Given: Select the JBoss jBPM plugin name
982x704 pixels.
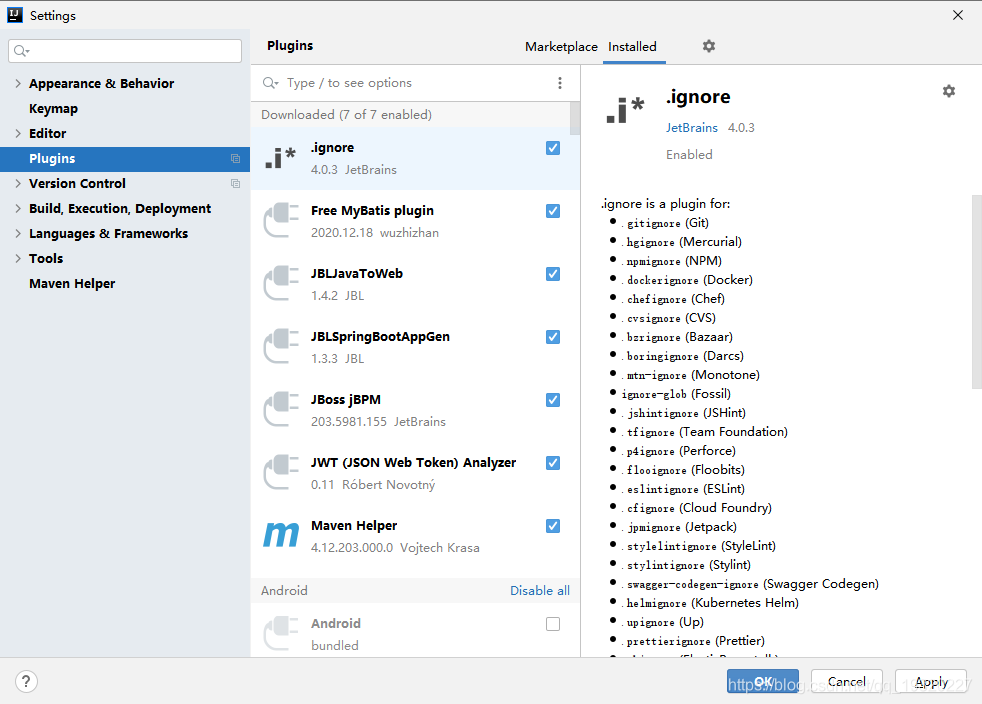Looking at the screenshot, I should pos(346,400).
